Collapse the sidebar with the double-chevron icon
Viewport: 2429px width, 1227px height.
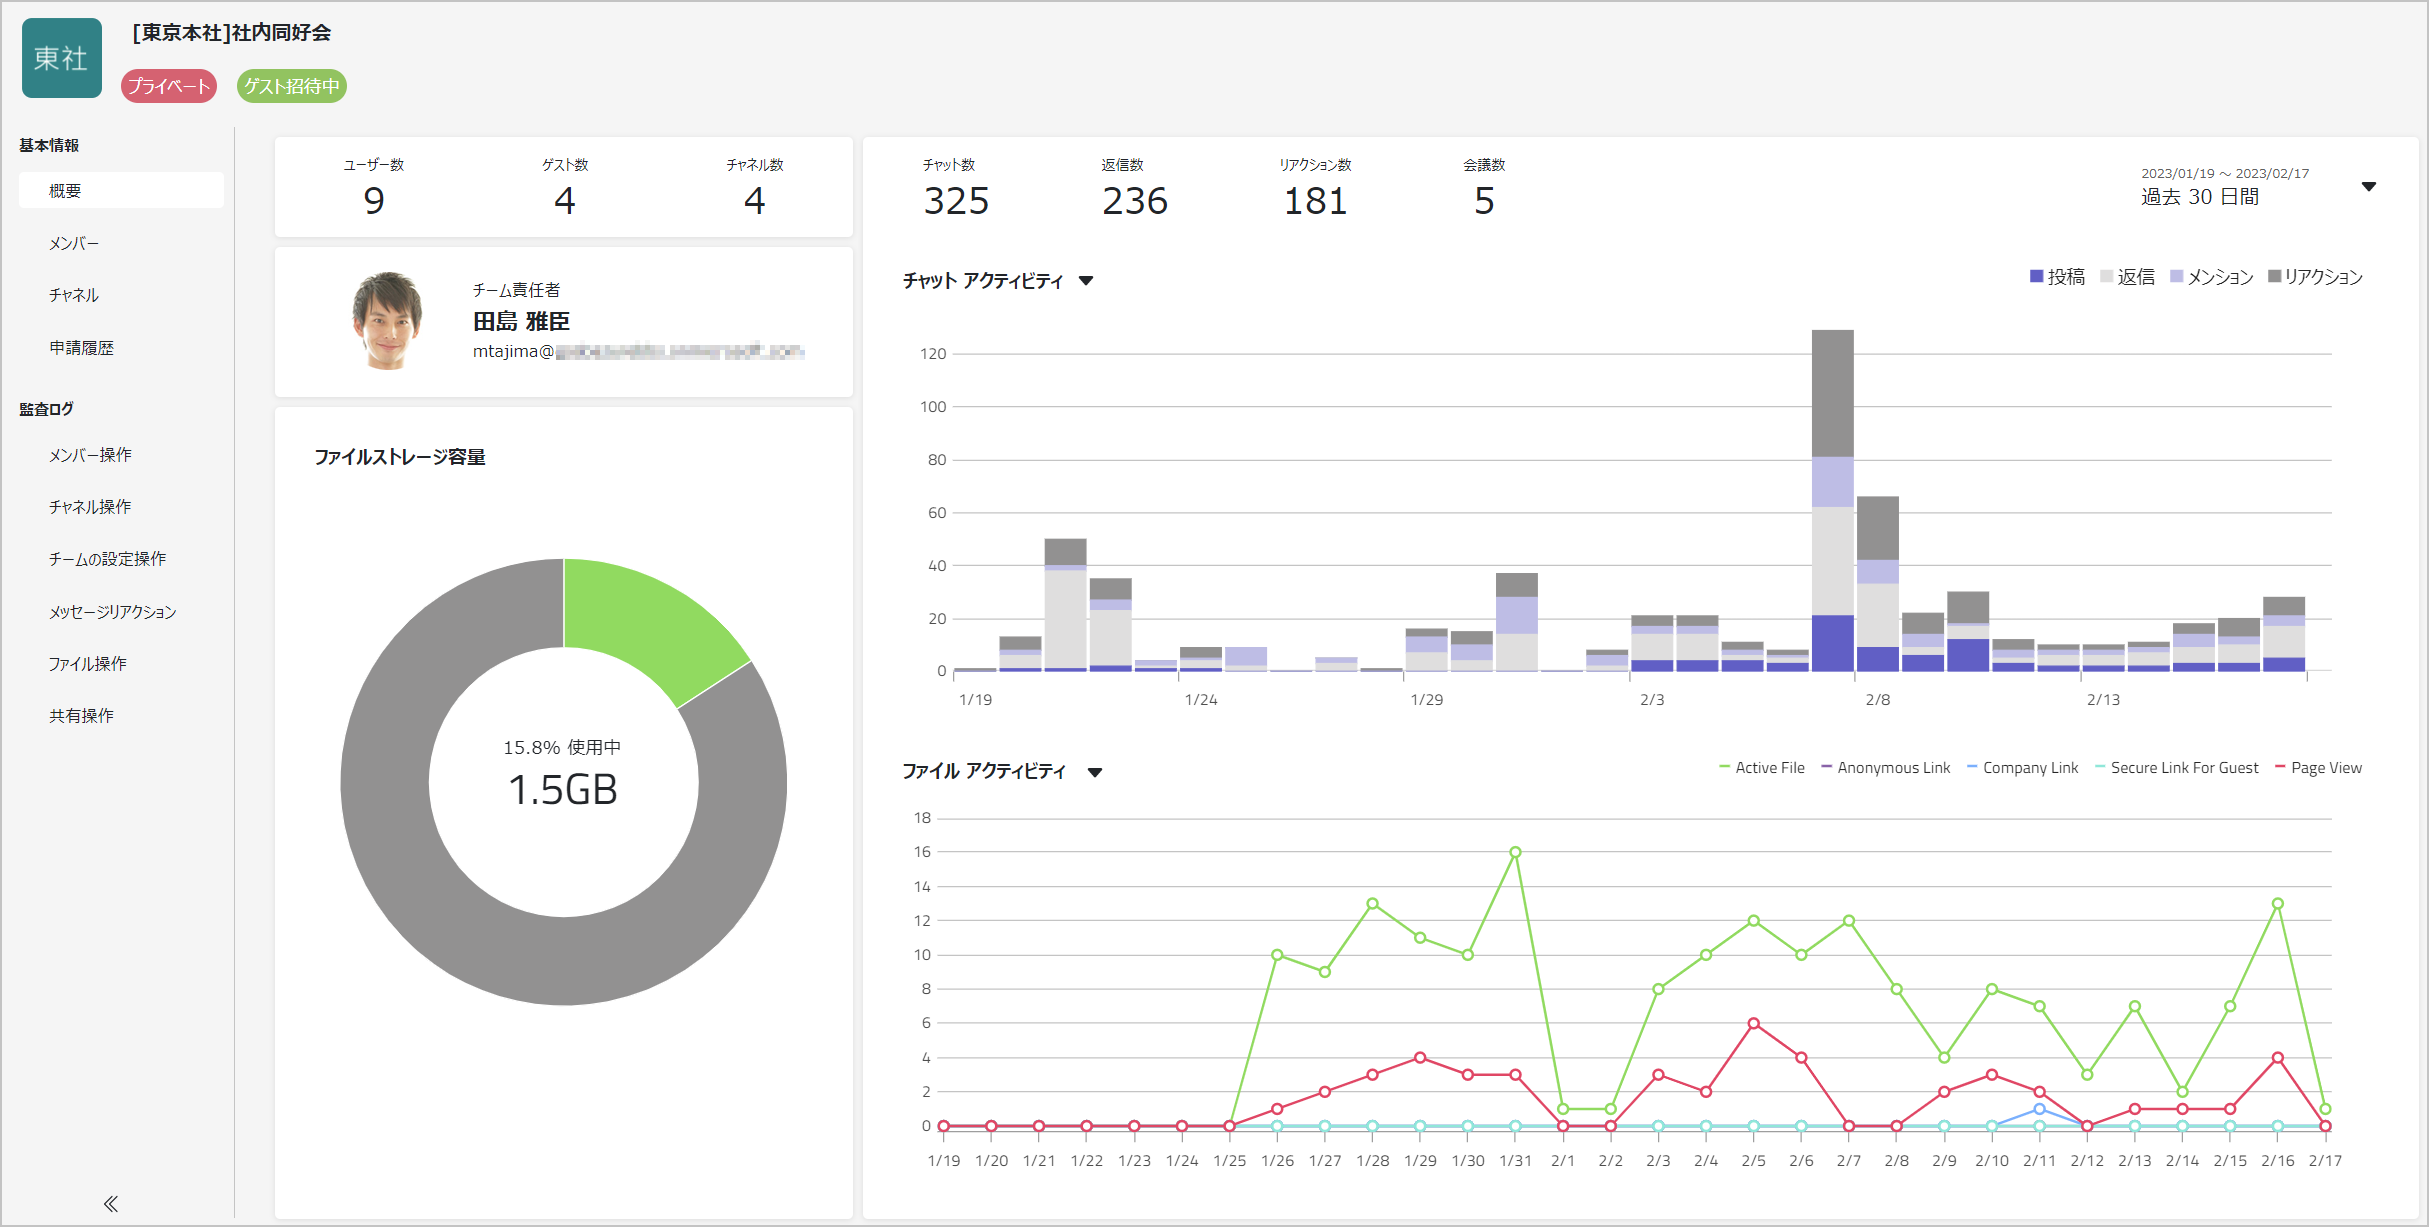click(x=111, y=1203)
